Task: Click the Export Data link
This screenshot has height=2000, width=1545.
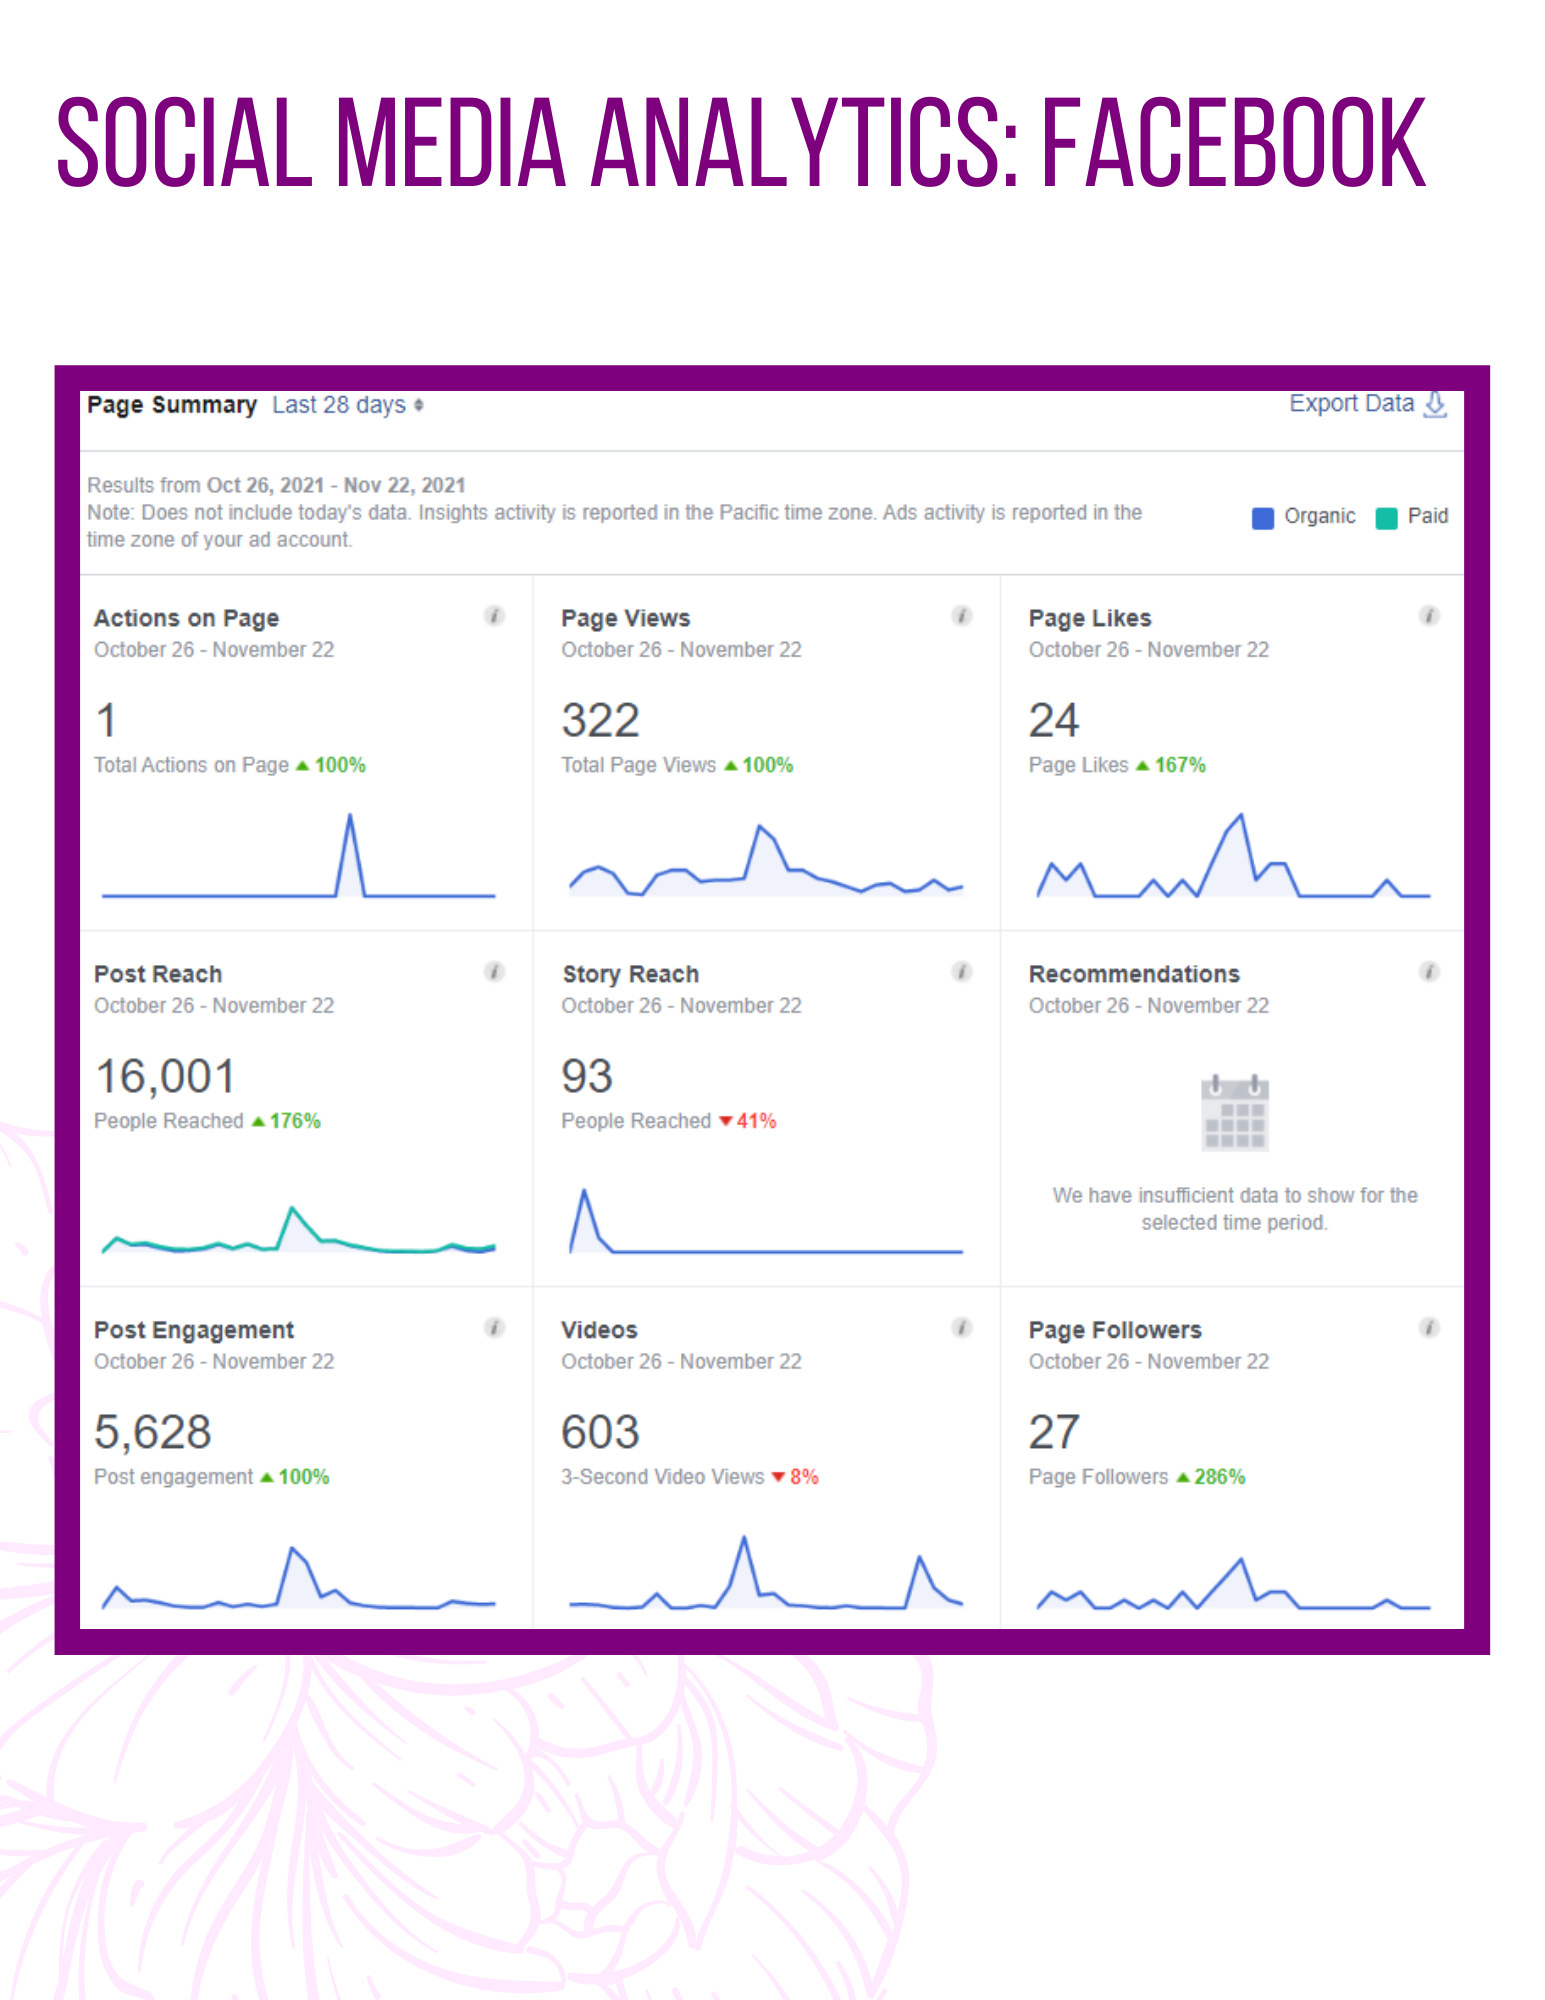Action: click(x=1351, y=404)
